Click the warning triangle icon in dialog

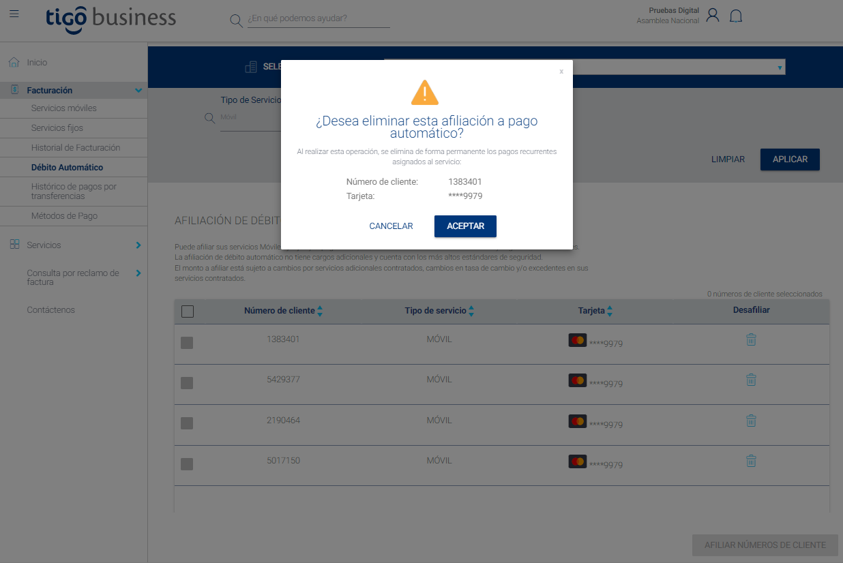(x=425, y=92)
